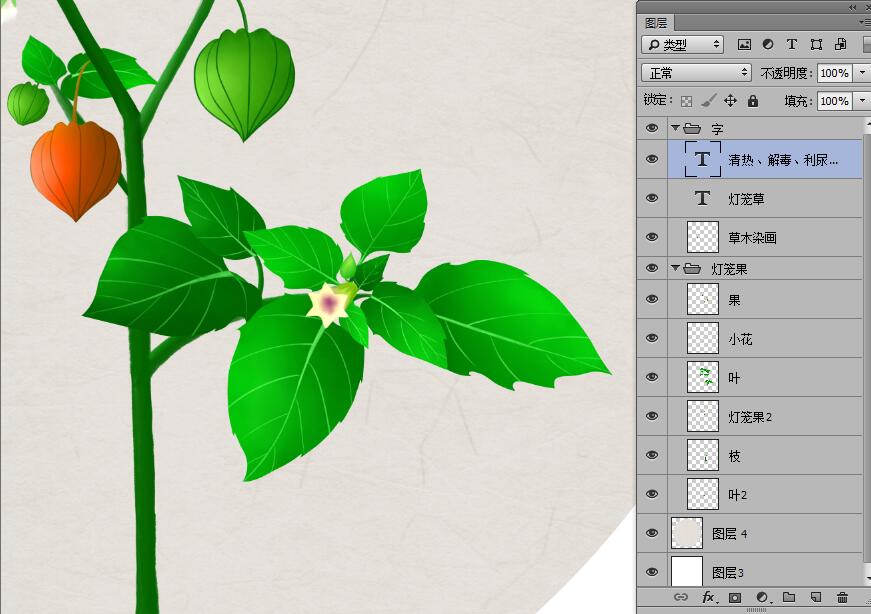Hide the 灯笼草 text layer
Screen dimensions: 871x614
(x=652, y=198)
